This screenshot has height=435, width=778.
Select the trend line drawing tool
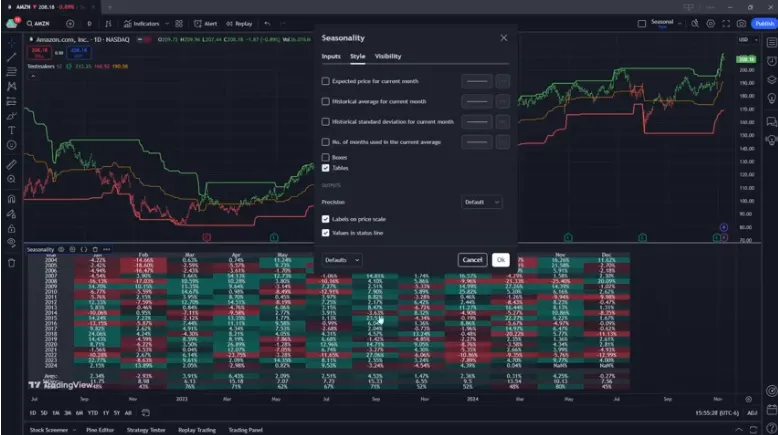pyautogui.click(x=11, y=57)
